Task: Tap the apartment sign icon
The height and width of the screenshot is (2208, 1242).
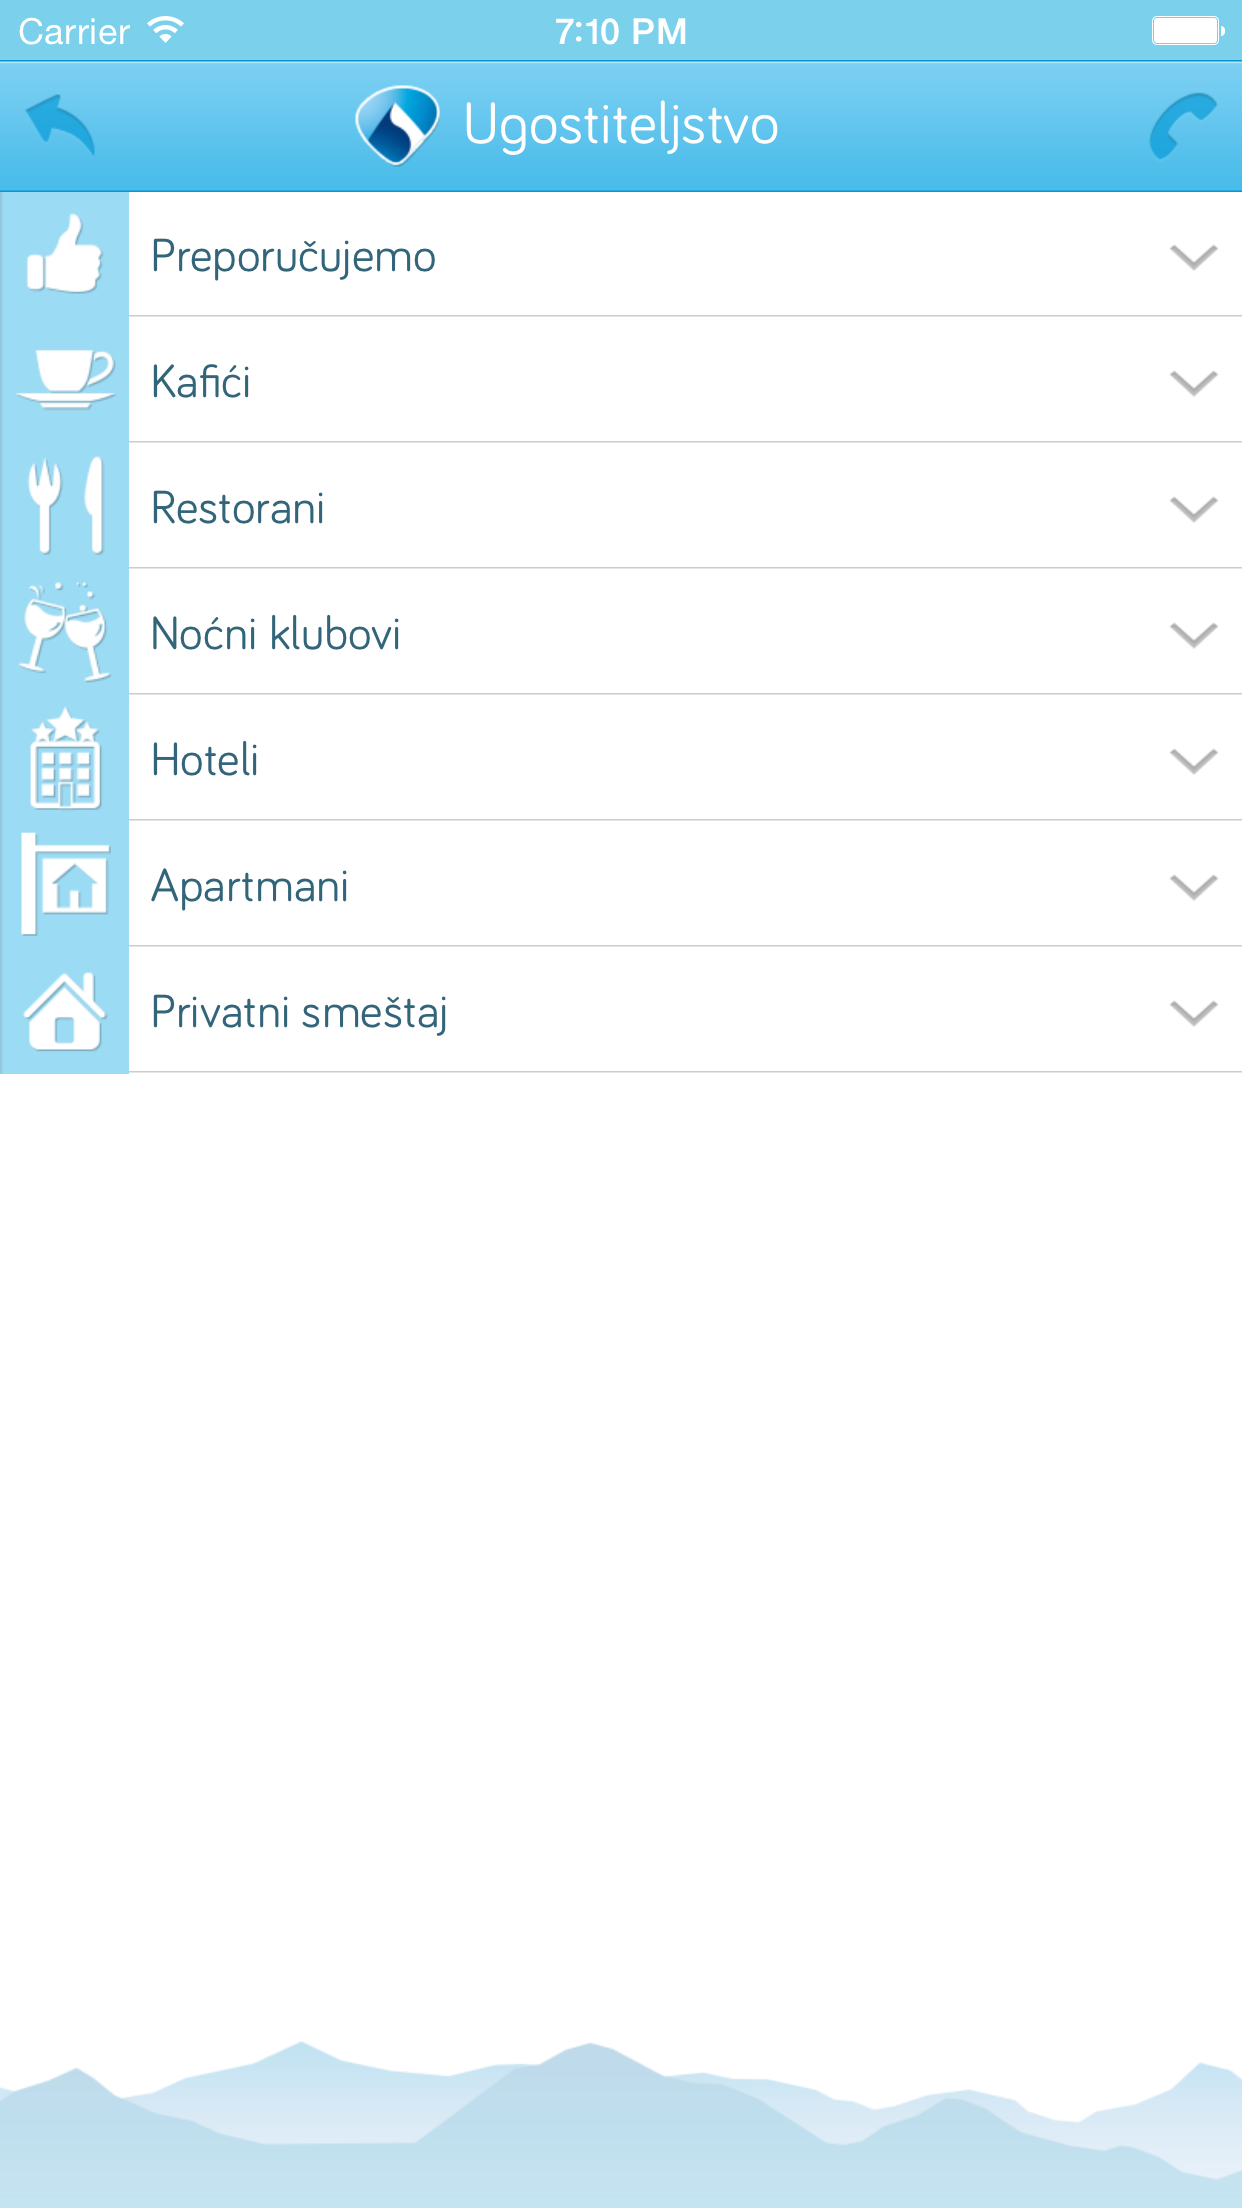Action: tap(65, 884)
